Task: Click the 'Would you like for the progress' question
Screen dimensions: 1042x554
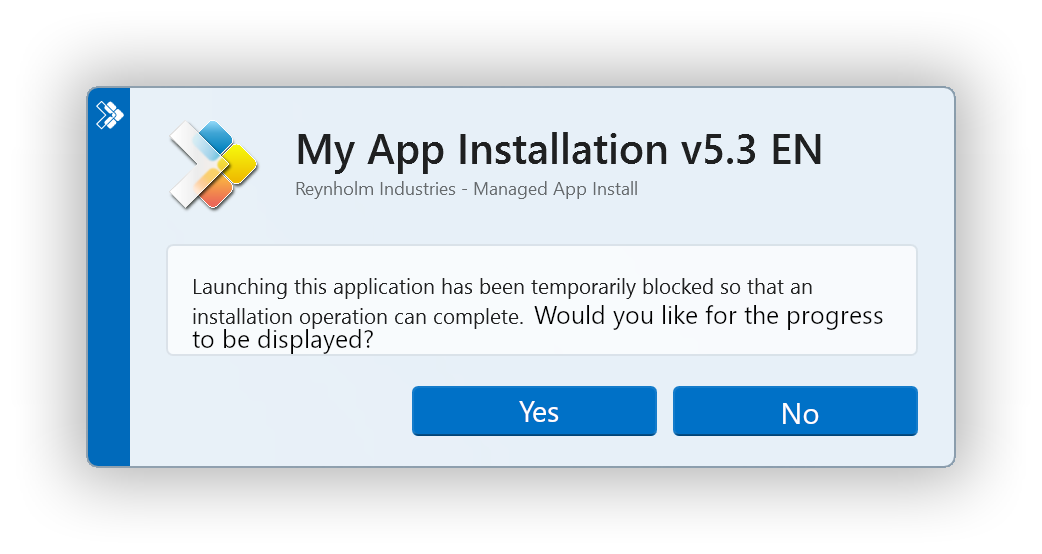Action: pyautogui.click(x=709, y=316)
